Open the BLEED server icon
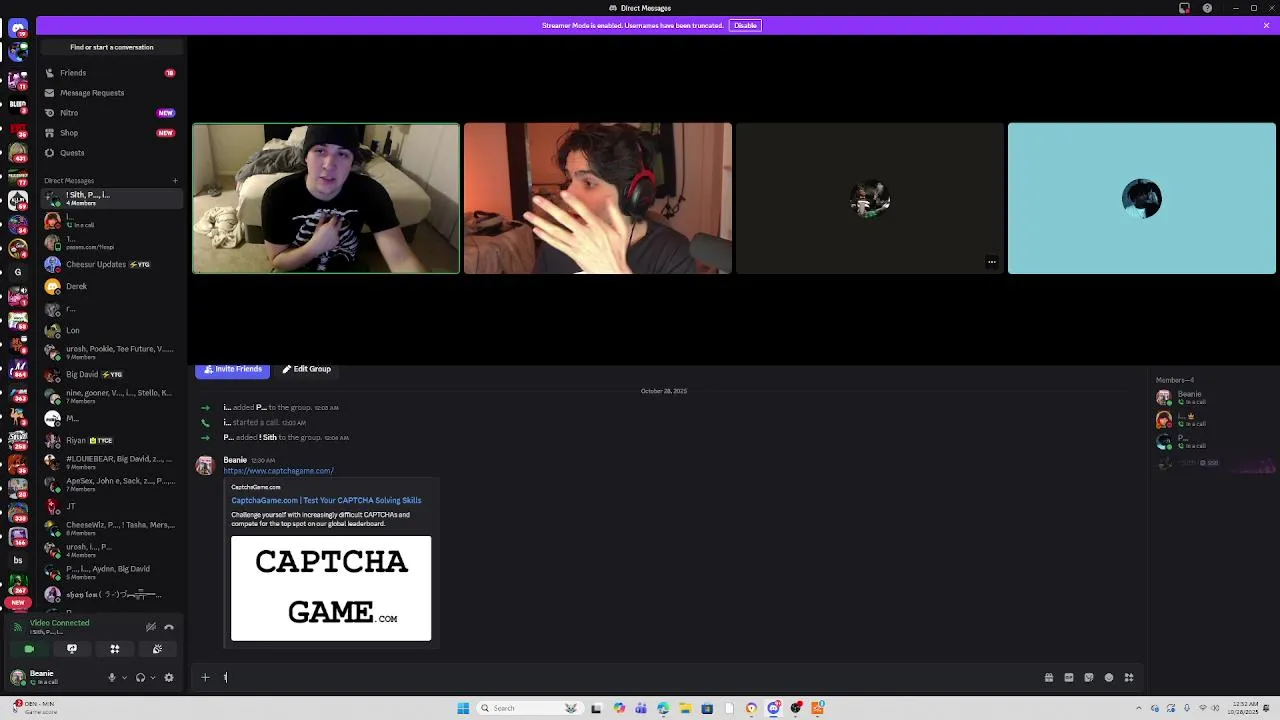 (x=17, y=103)
